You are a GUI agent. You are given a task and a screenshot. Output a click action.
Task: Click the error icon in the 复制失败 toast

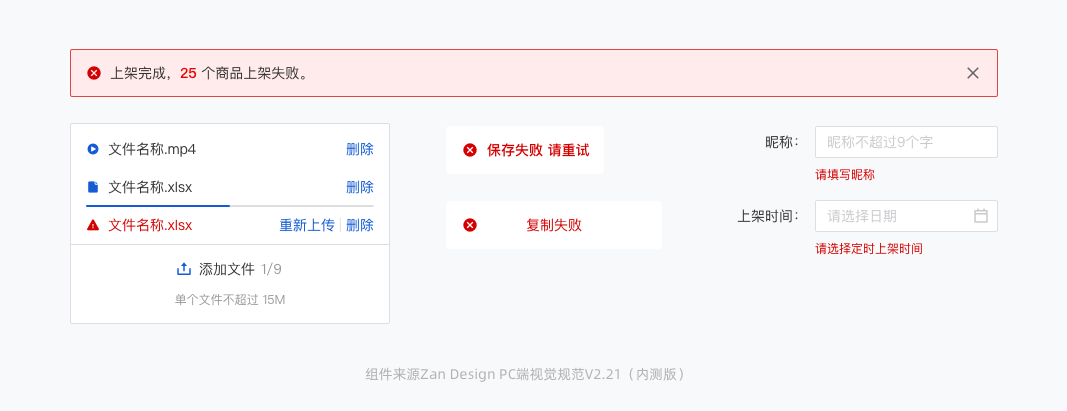pyautogui.click(x=470, y=225)
